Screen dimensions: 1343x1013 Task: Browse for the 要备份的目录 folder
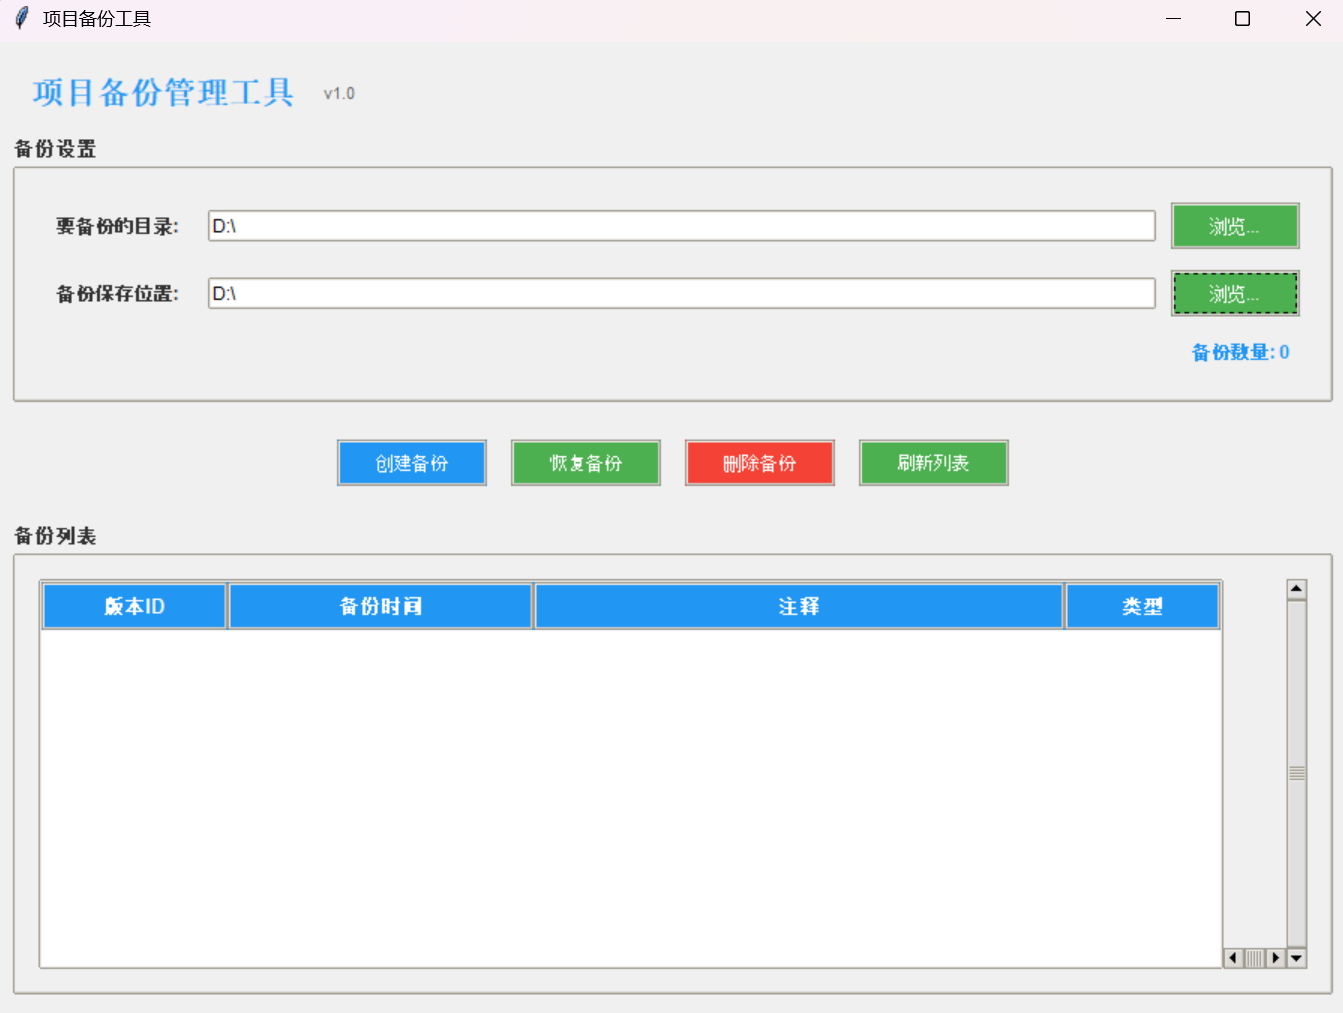1234,226
